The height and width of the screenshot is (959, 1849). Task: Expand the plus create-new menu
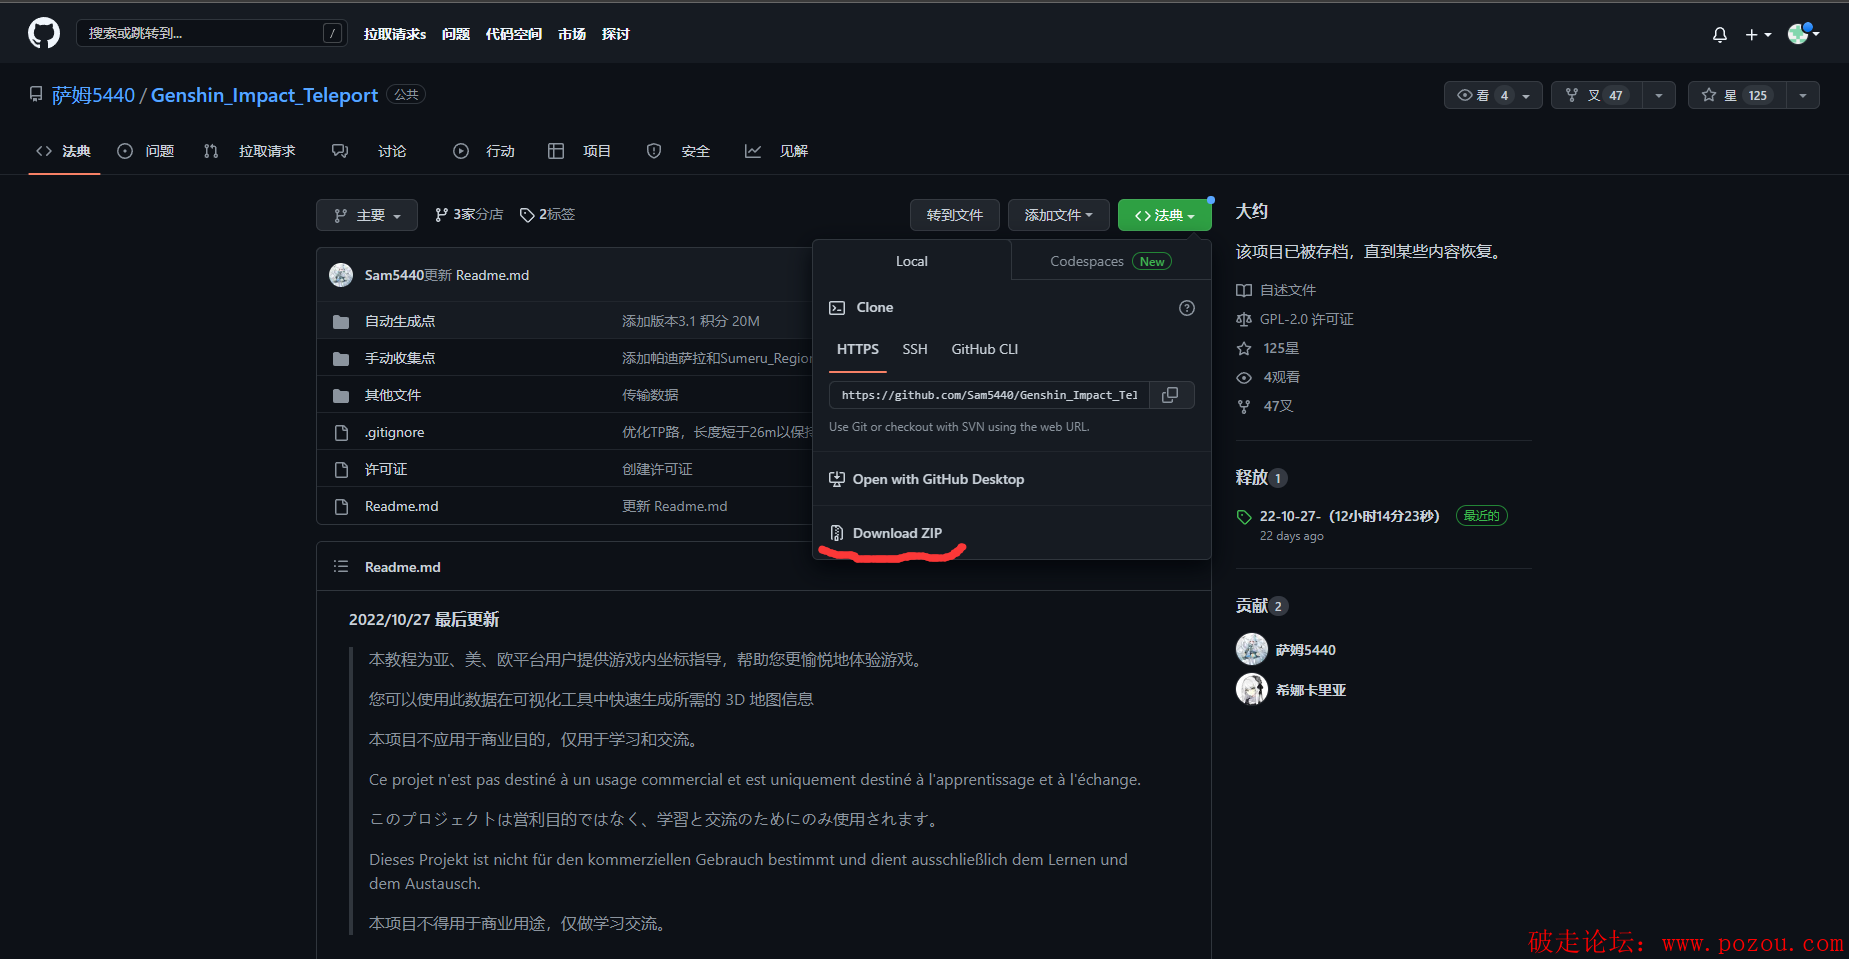pyautogui.click(x=1758, y=34)
